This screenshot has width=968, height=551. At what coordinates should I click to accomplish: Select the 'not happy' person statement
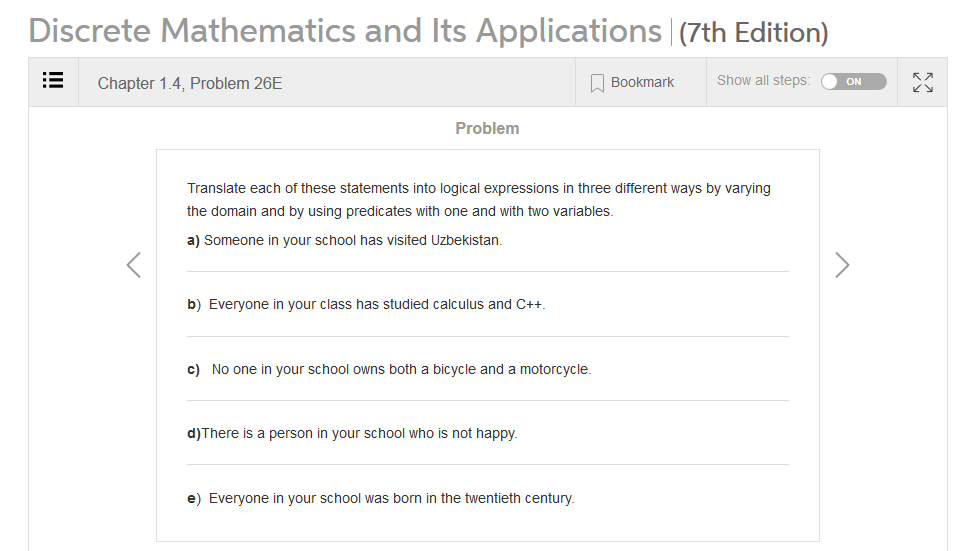pyautogui.click(x=359, y=433)
